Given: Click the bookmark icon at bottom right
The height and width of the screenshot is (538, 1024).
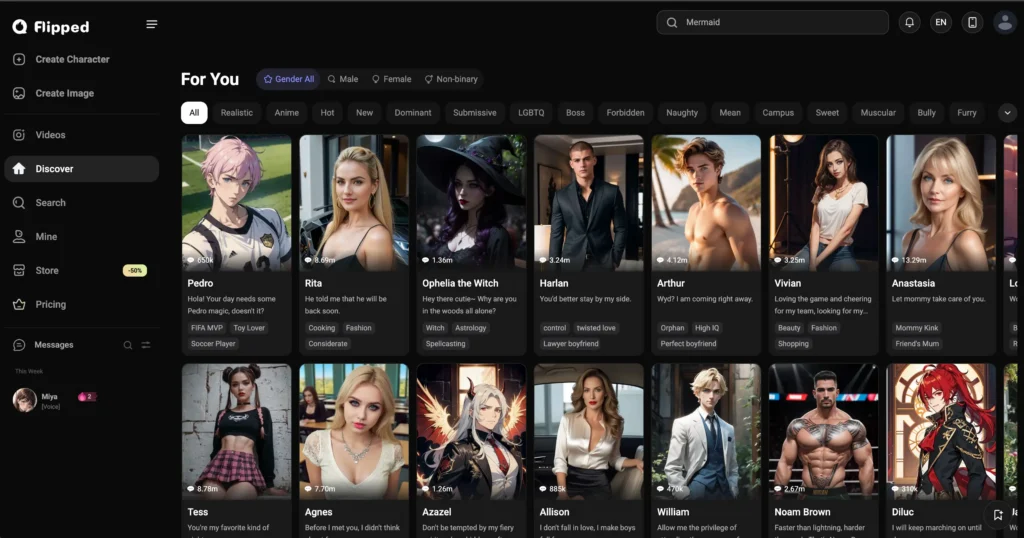Looking at the screenshot, I should [x=998, y=514].
